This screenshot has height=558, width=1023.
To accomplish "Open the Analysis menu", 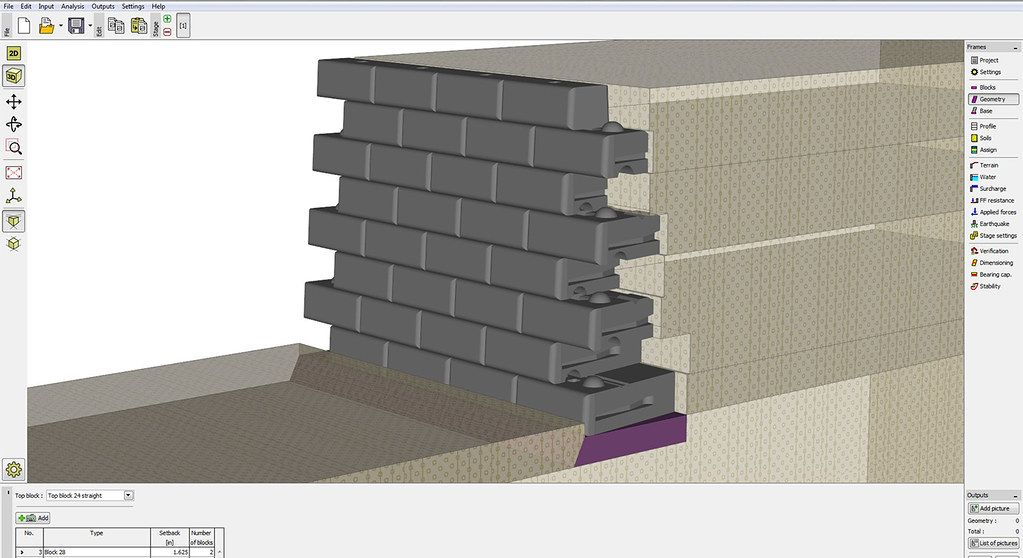I will pyautogui.click(x=72, y=6).
